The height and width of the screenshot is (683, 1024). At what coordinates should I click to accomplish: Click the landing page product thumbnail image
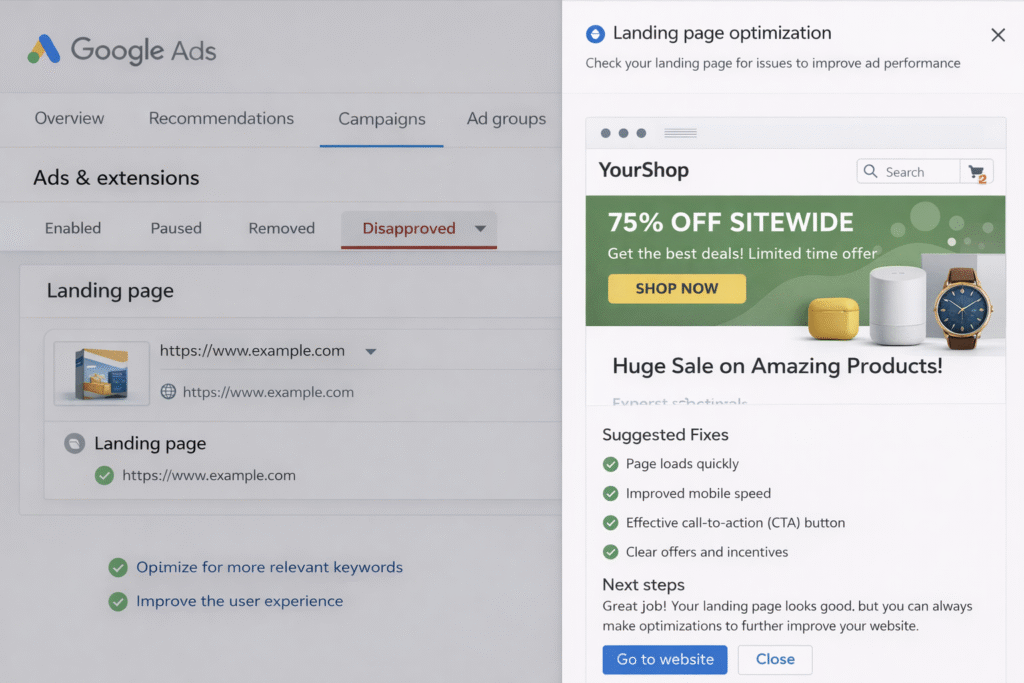coord(102,373)
